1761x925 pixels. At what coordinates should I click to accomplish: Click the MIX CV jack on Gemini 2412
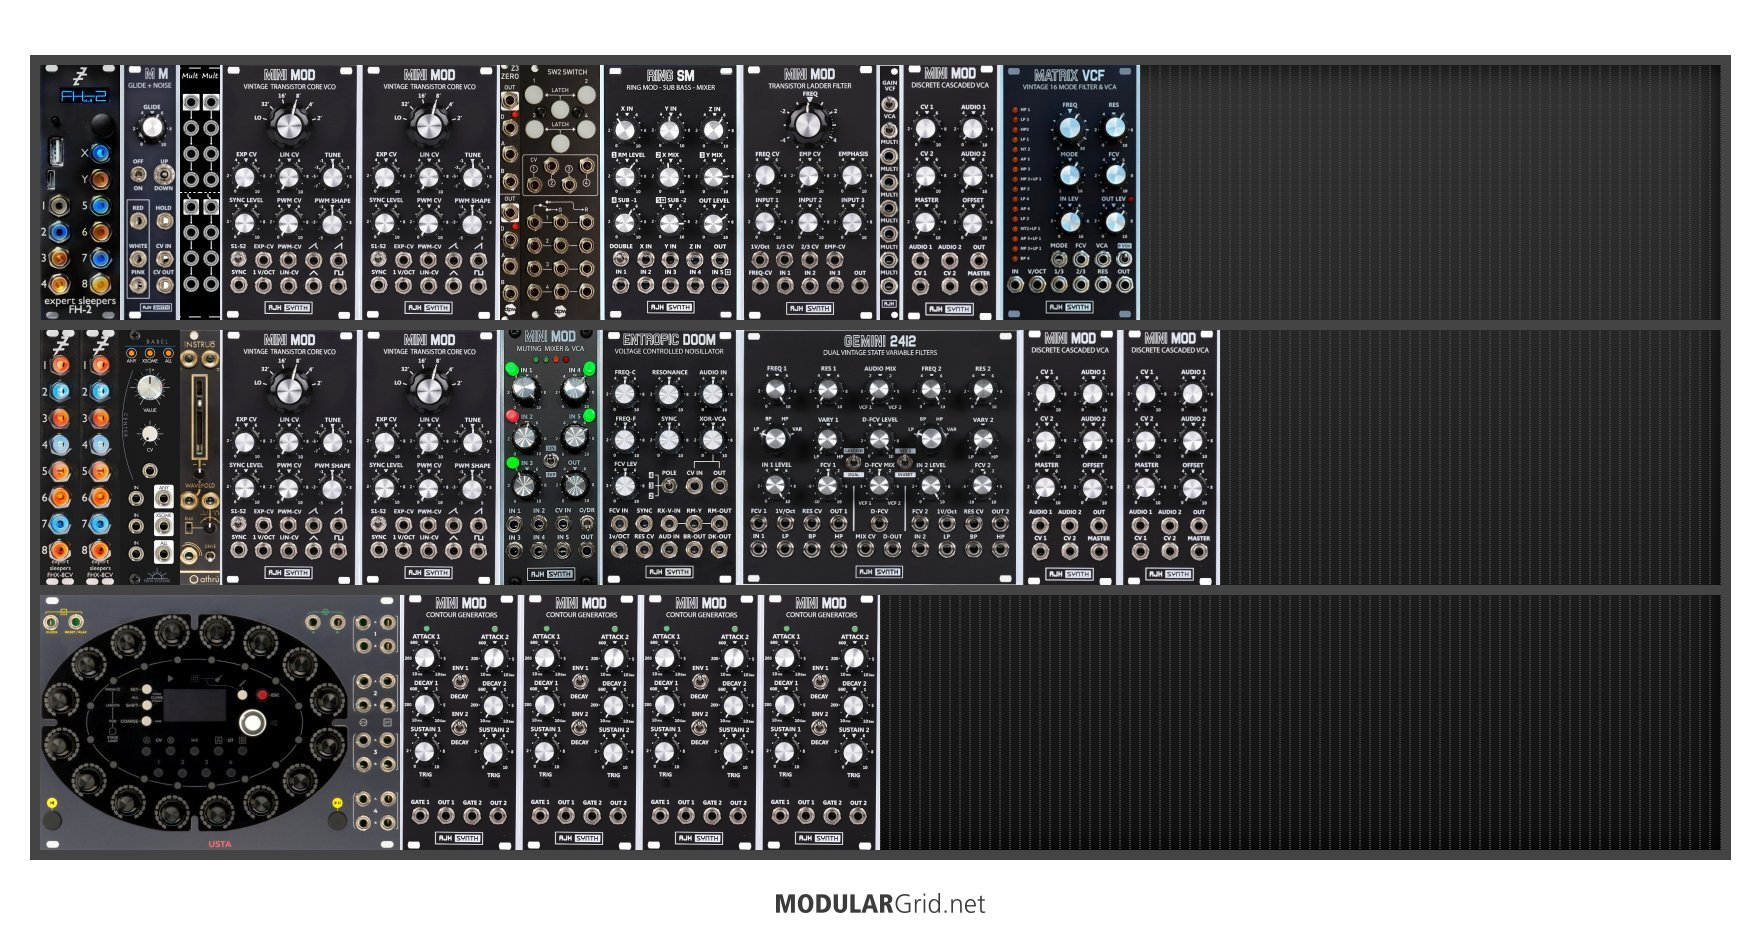[x=865, y=549]
